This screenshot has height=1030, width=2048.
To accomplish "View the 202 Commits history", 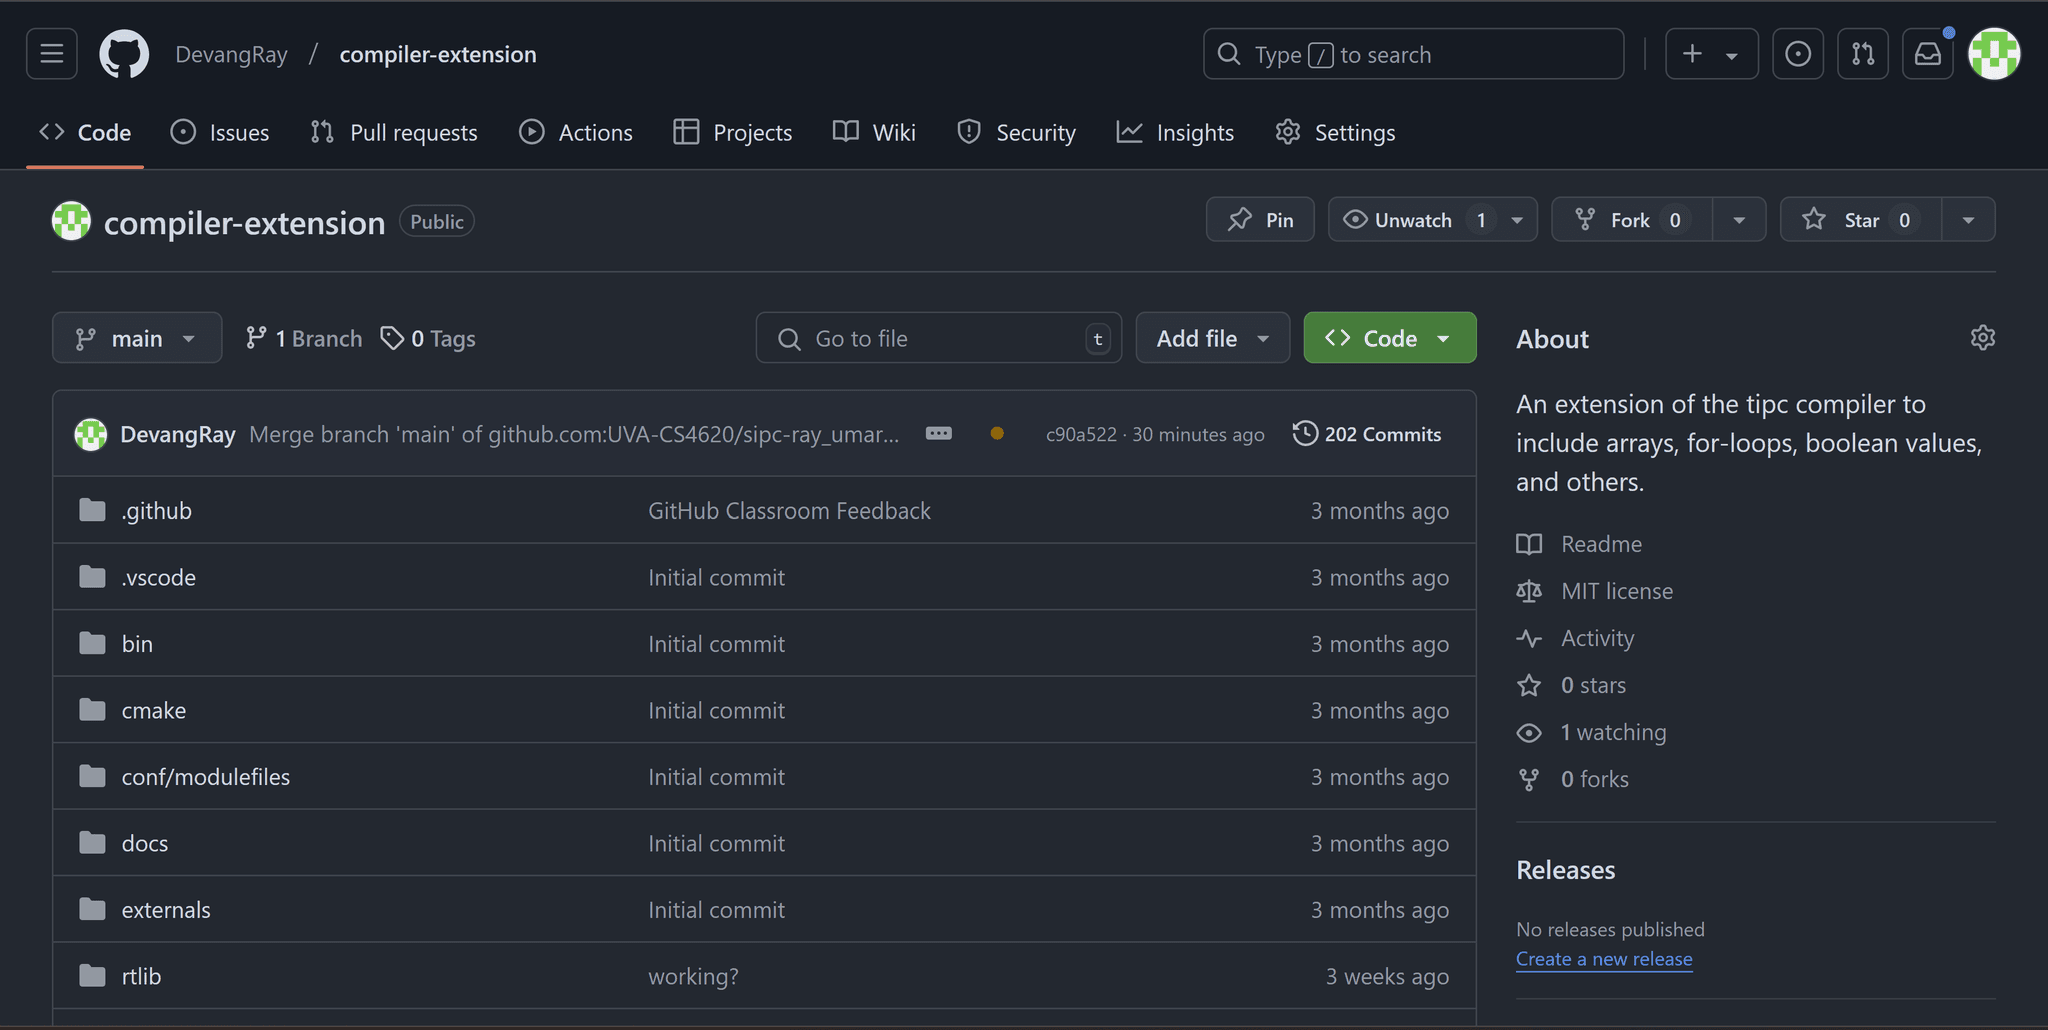I will 1367,434.
